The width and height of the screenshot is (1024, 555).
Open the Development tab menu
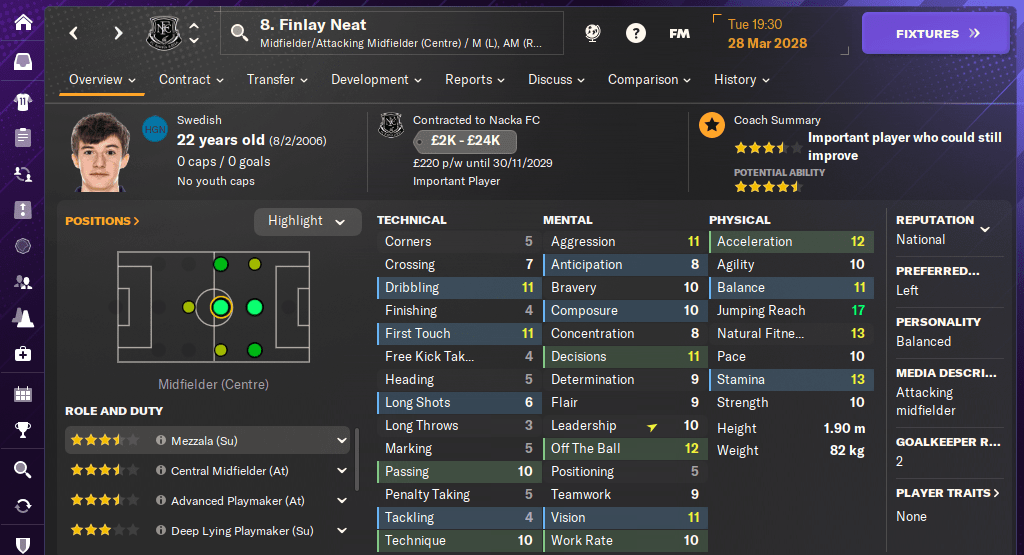(376, 80)
